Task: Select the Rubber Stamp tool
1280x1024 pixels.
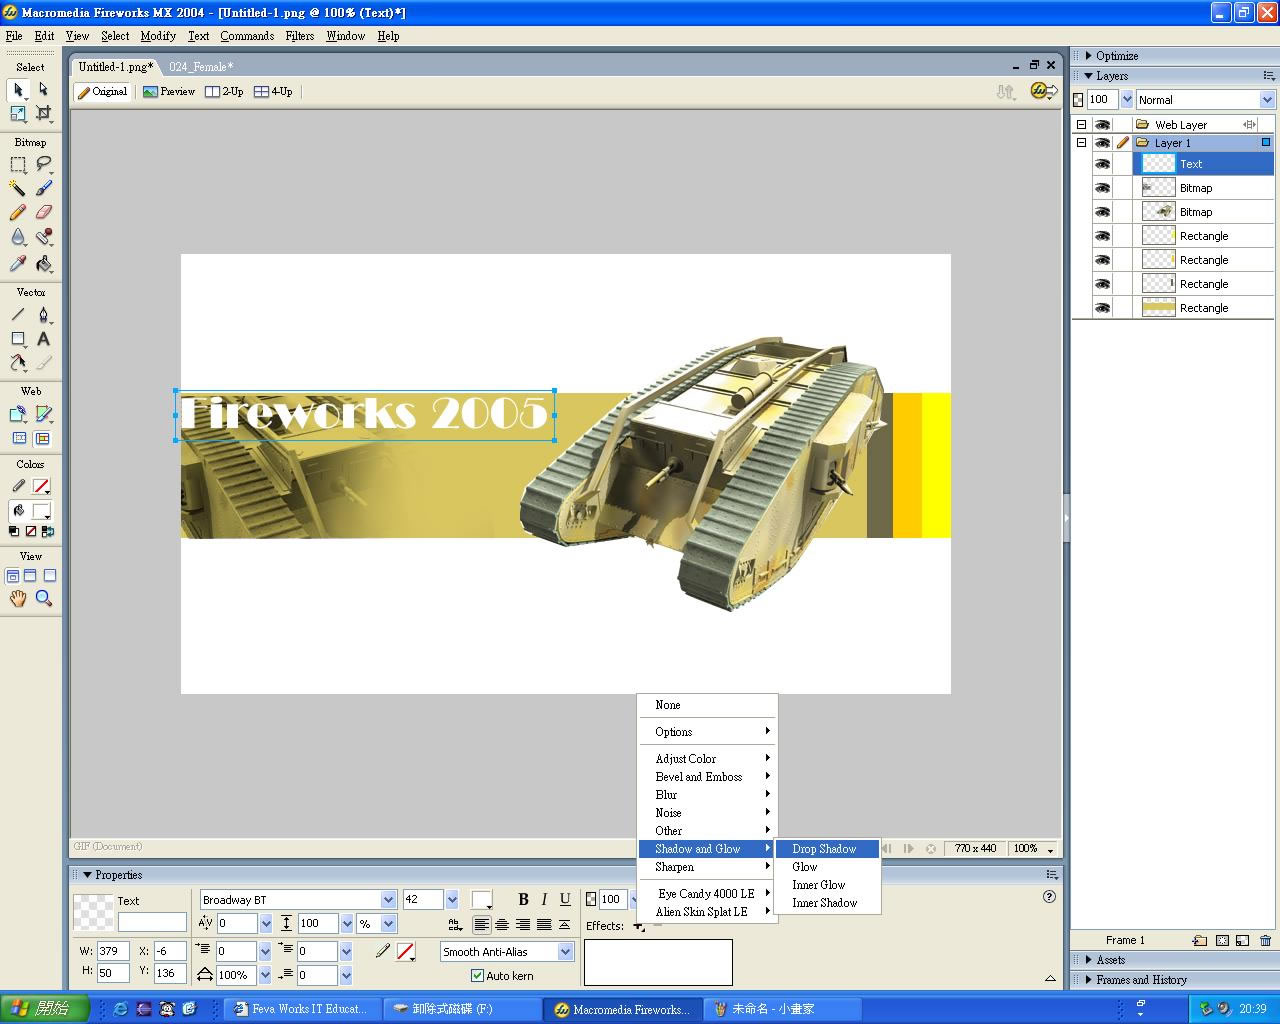Action: point(43,237)
